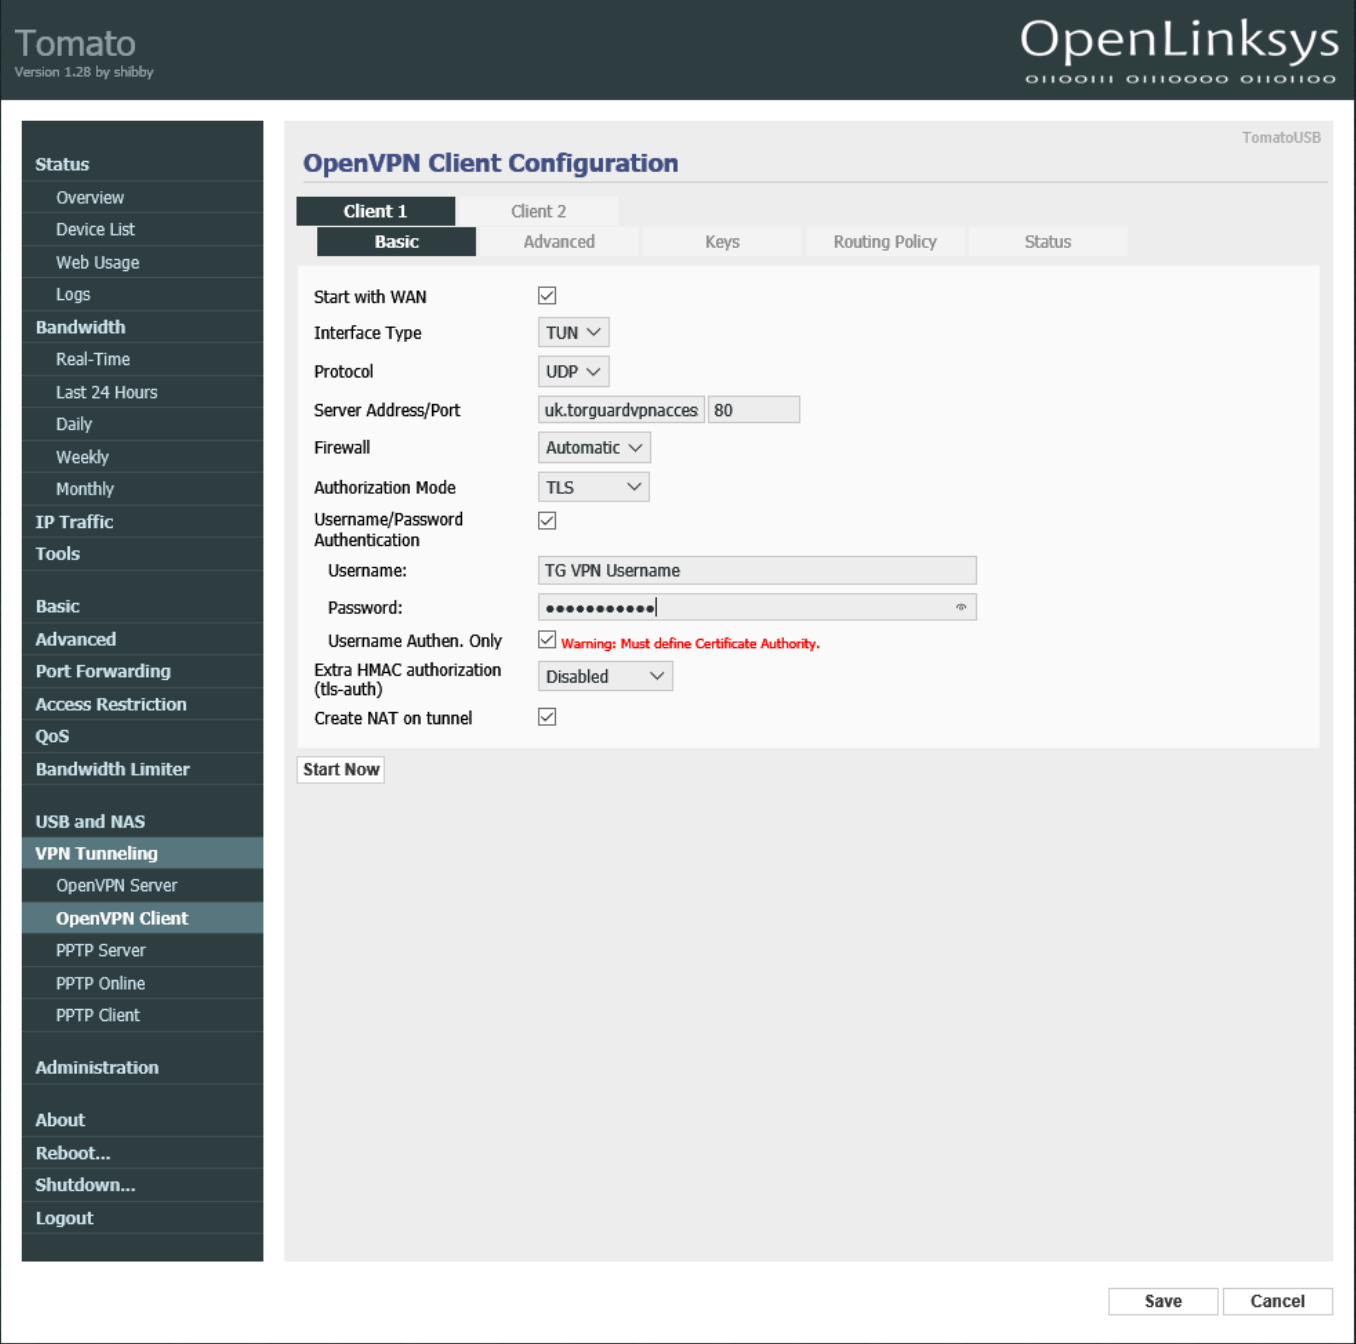
Task: Click the Tomato logo title
Action: point(75,43)
